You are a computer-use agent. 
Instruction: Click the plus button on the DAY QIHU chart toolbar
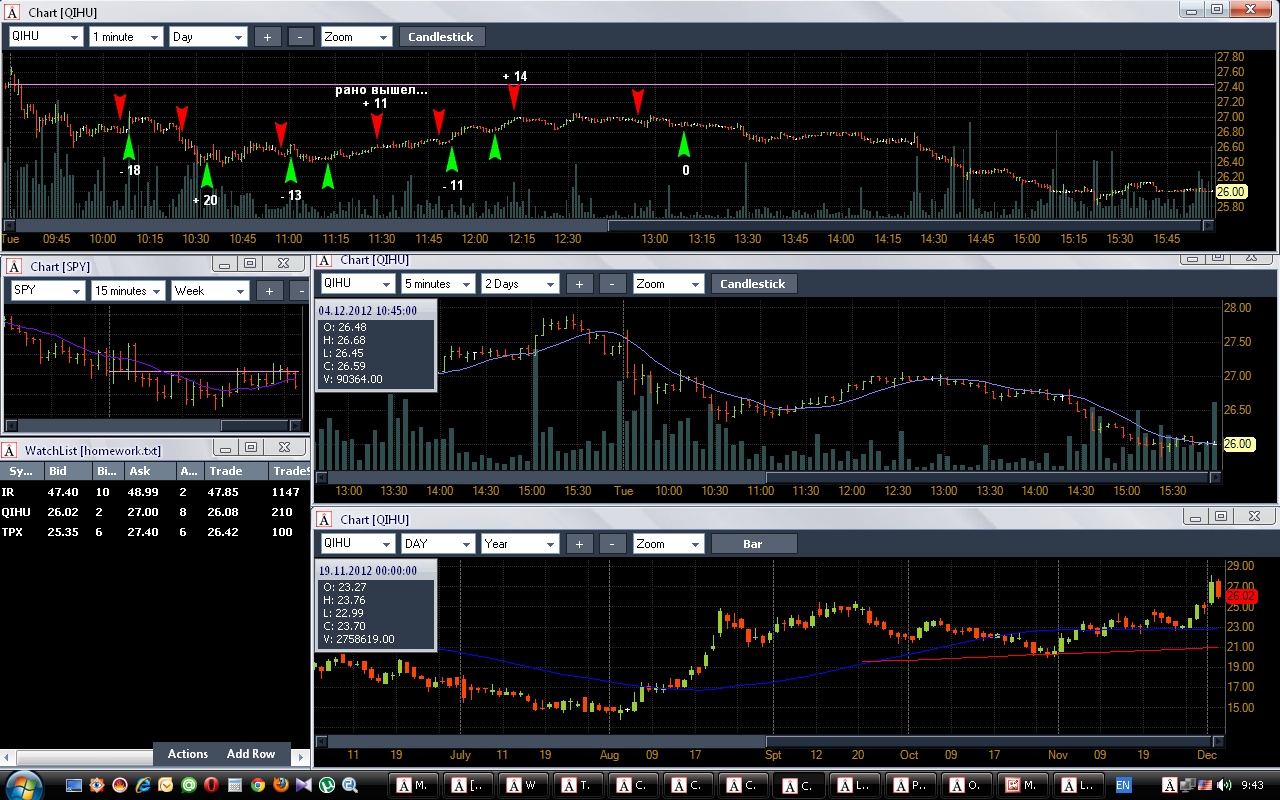579,544
